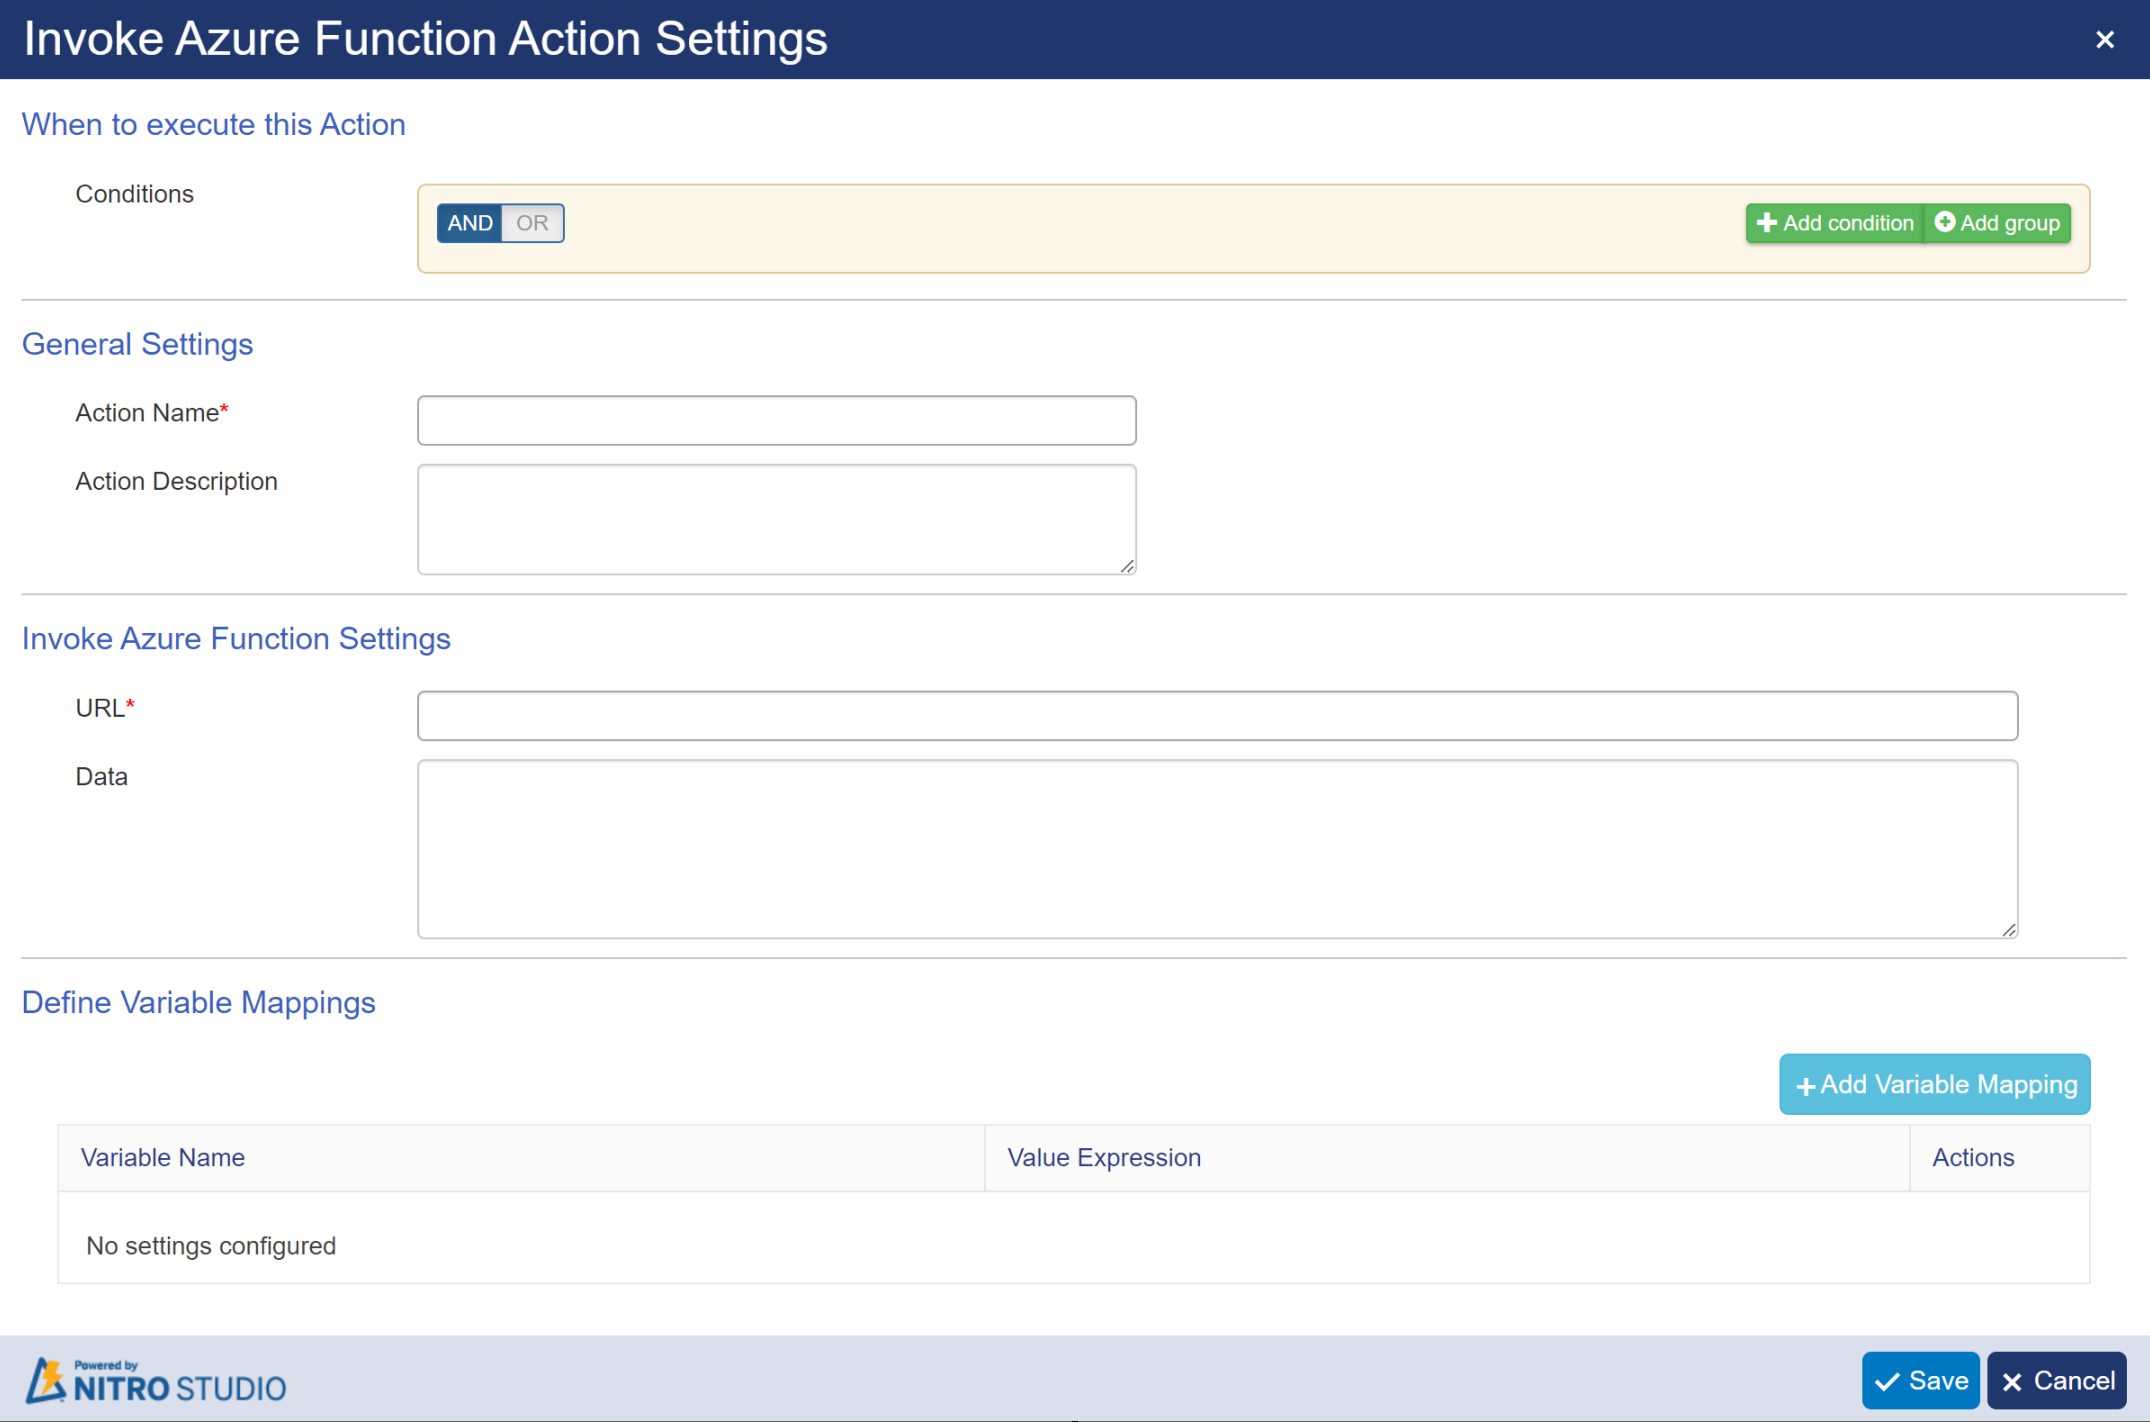The width and height of the screenshot is (2150, 1422).
Task: Expand the When to execute this Action section
Action: click(x=214, y=122)
